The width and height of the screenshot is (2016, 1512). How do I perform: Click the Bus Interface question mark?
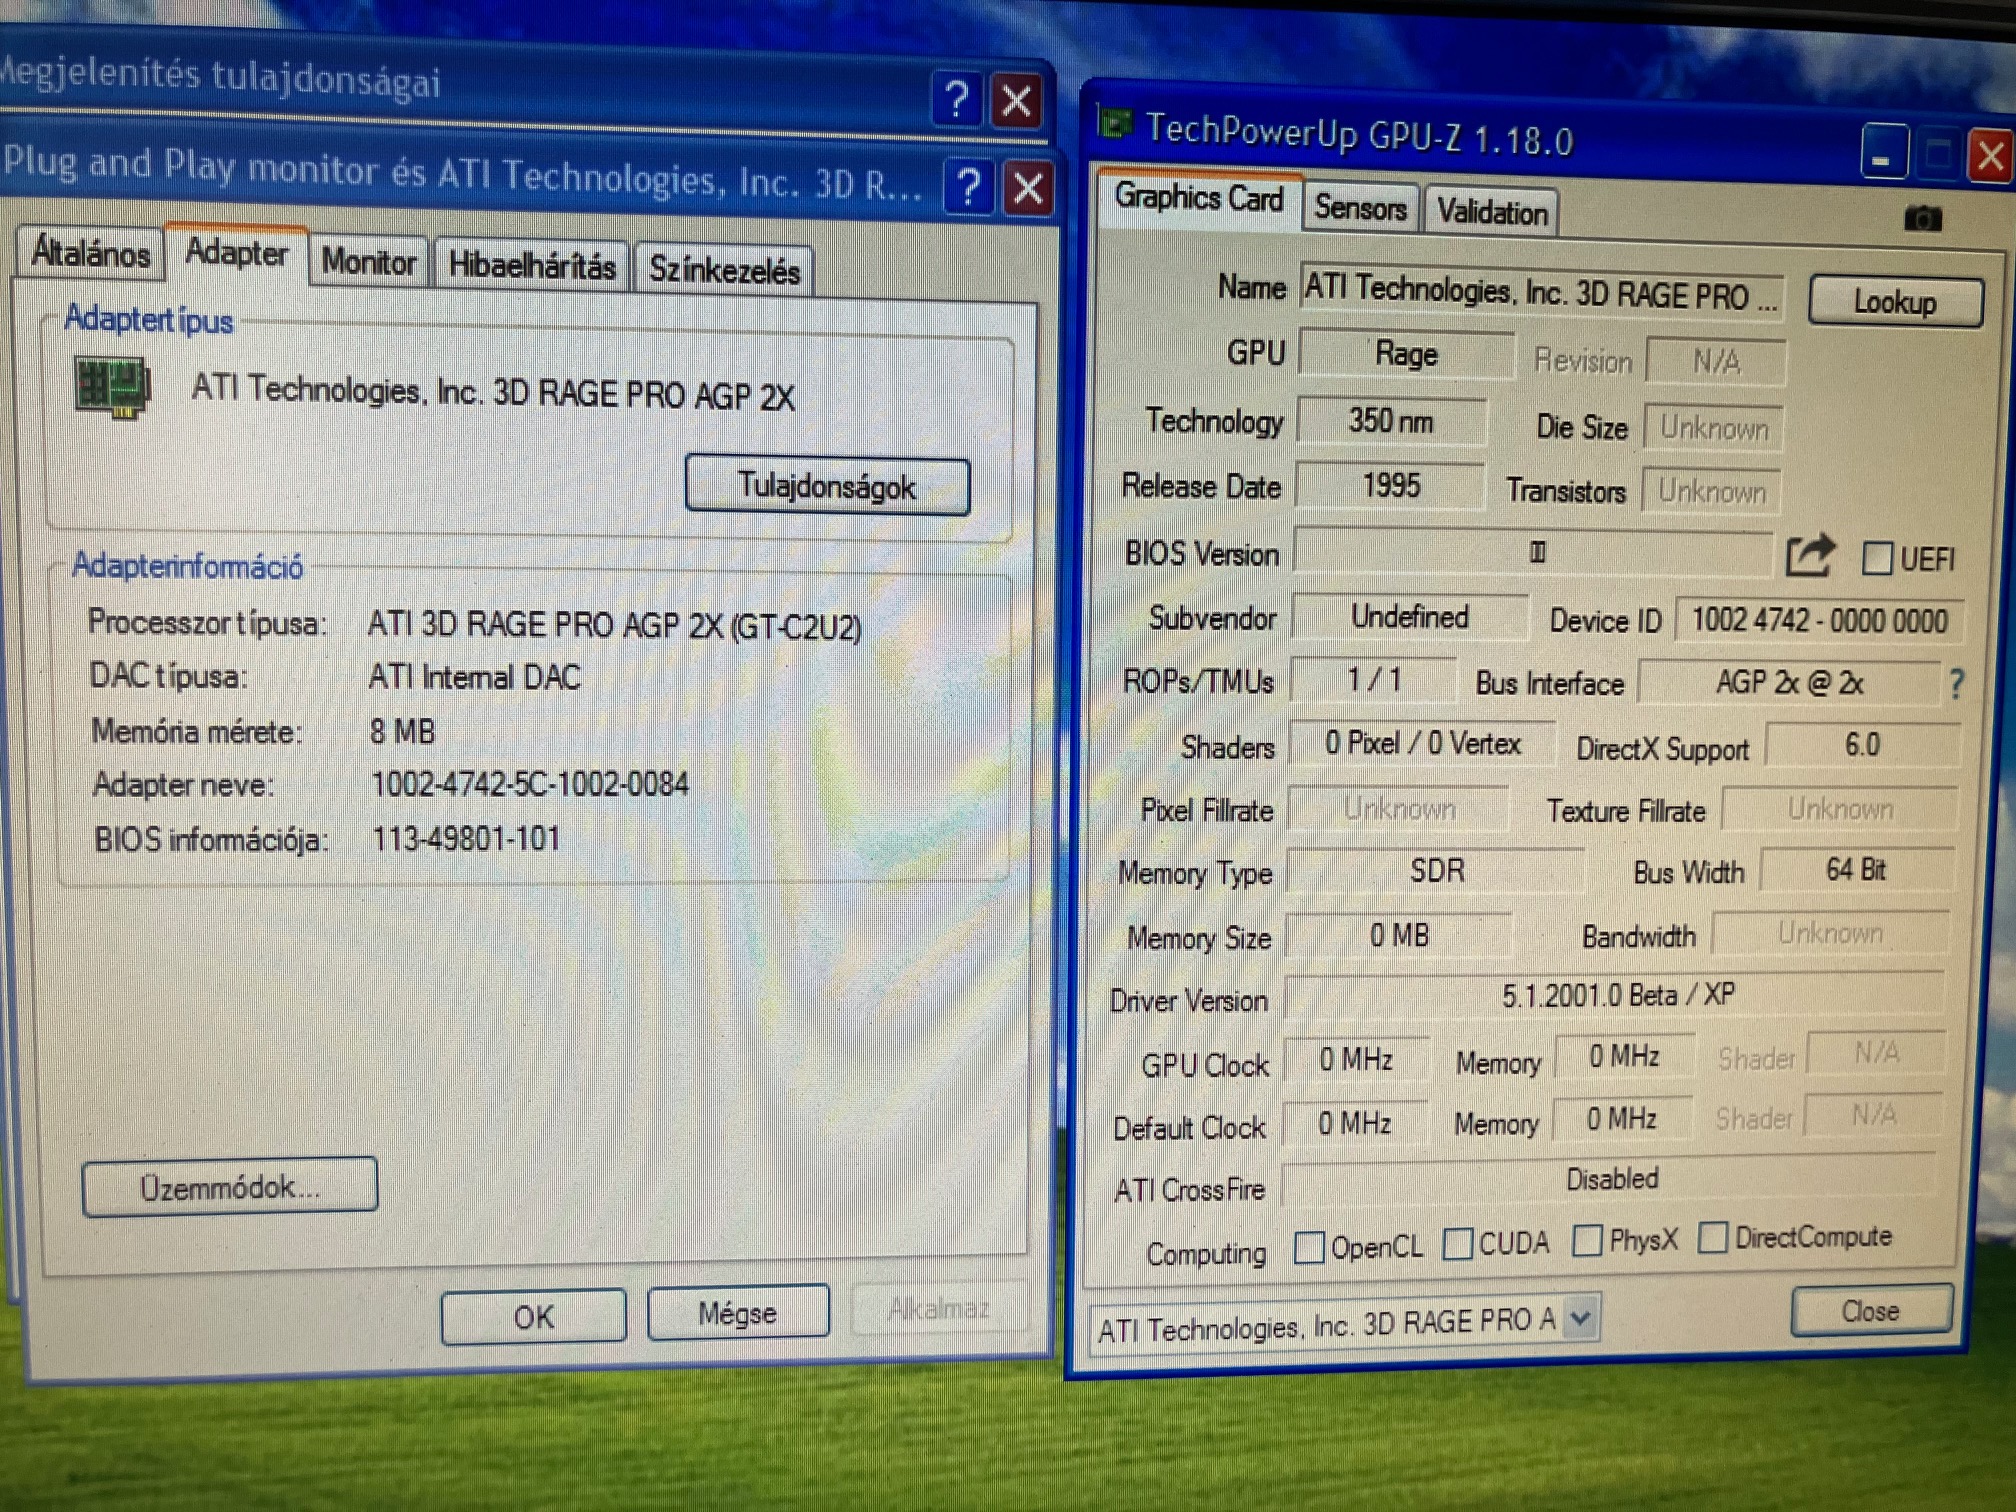[1956, 684]
